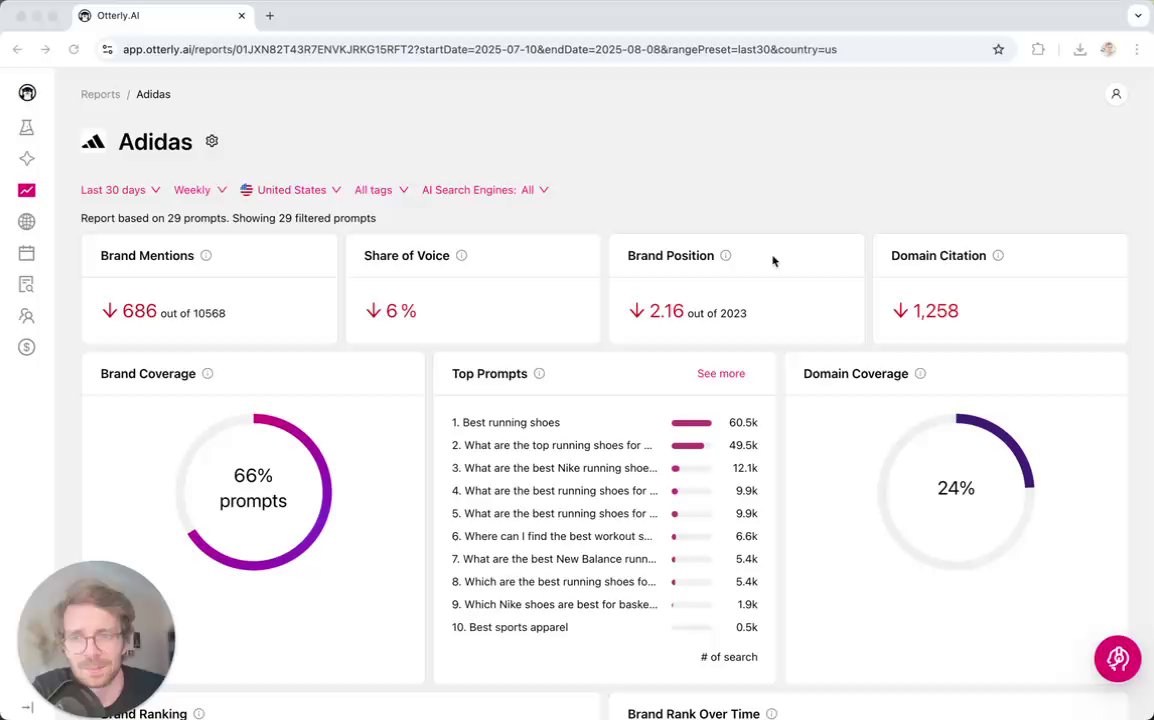Click the document search sidebar icon

[x=27, y=285]
